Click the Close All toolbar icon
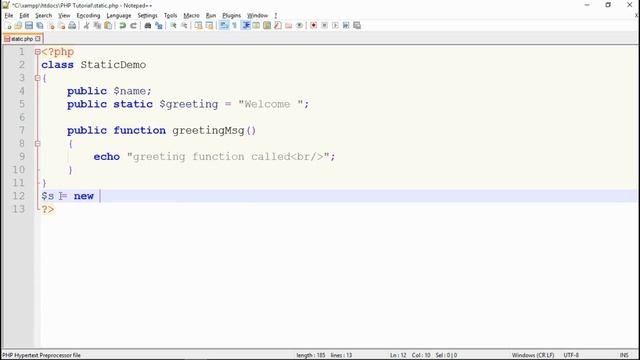640x360 pixels. click(x=61, y=26)
